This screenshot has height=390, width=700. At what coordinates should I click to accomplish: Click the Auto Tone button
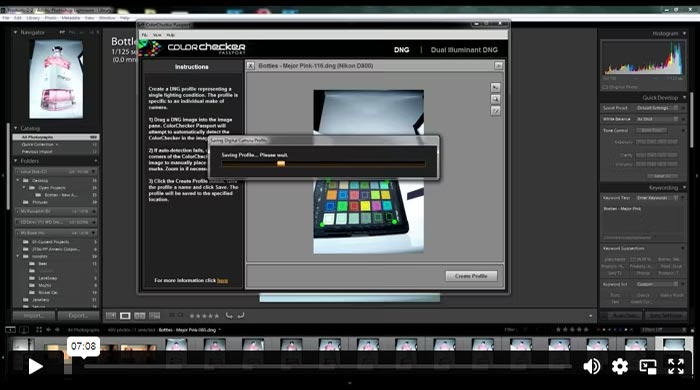652,130
